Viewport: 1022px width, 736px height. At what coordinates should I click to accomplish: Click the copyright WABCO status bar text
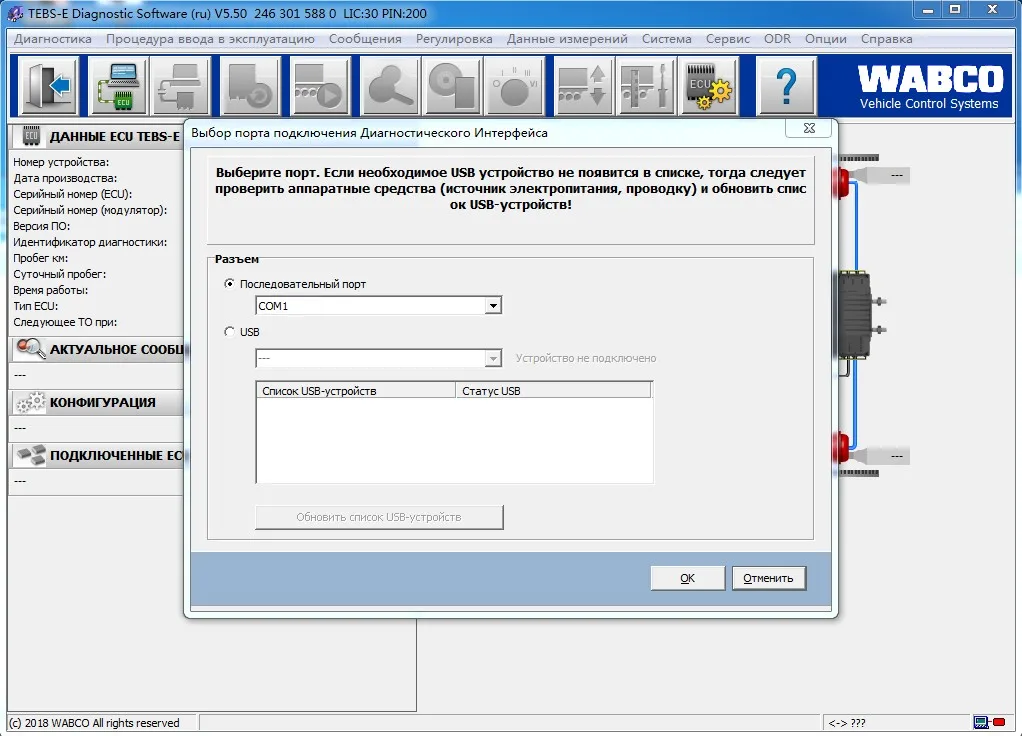(x=94, y=722)
